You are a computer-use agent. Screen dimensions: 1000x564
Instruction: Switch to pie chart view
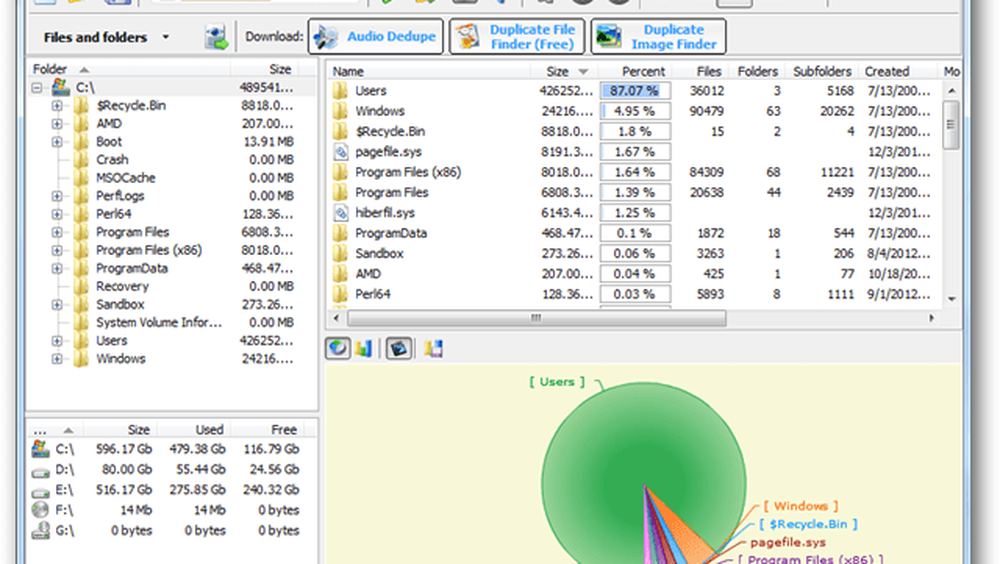pyautogui.click(x=338, y=348)
